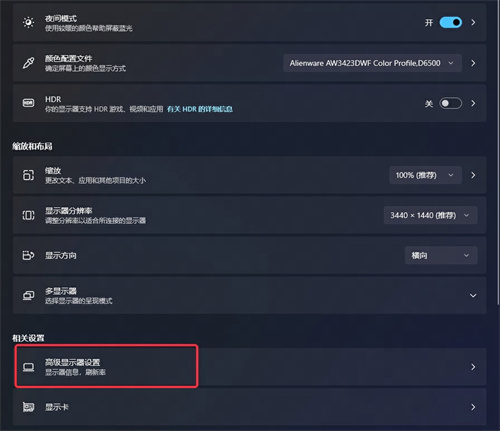Expand the multiple displays (多显示器) section
This screenshot has height=431, width=500.
coord(473,296)
